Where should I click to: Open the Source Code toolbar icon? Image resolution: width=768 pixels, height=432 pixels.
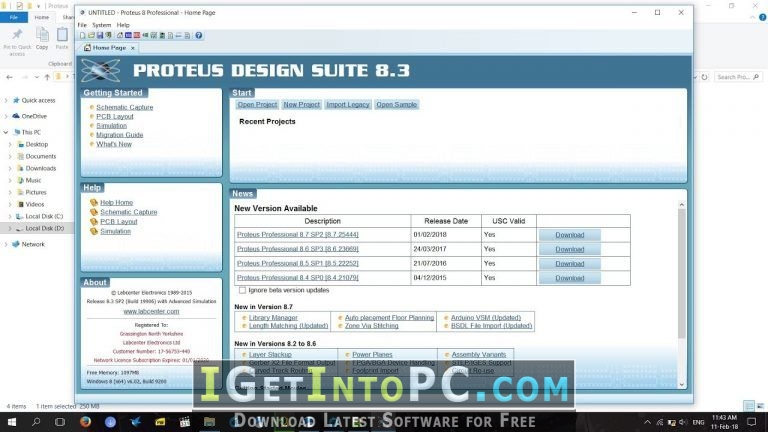pyautogui.click(x=179, y=35)
